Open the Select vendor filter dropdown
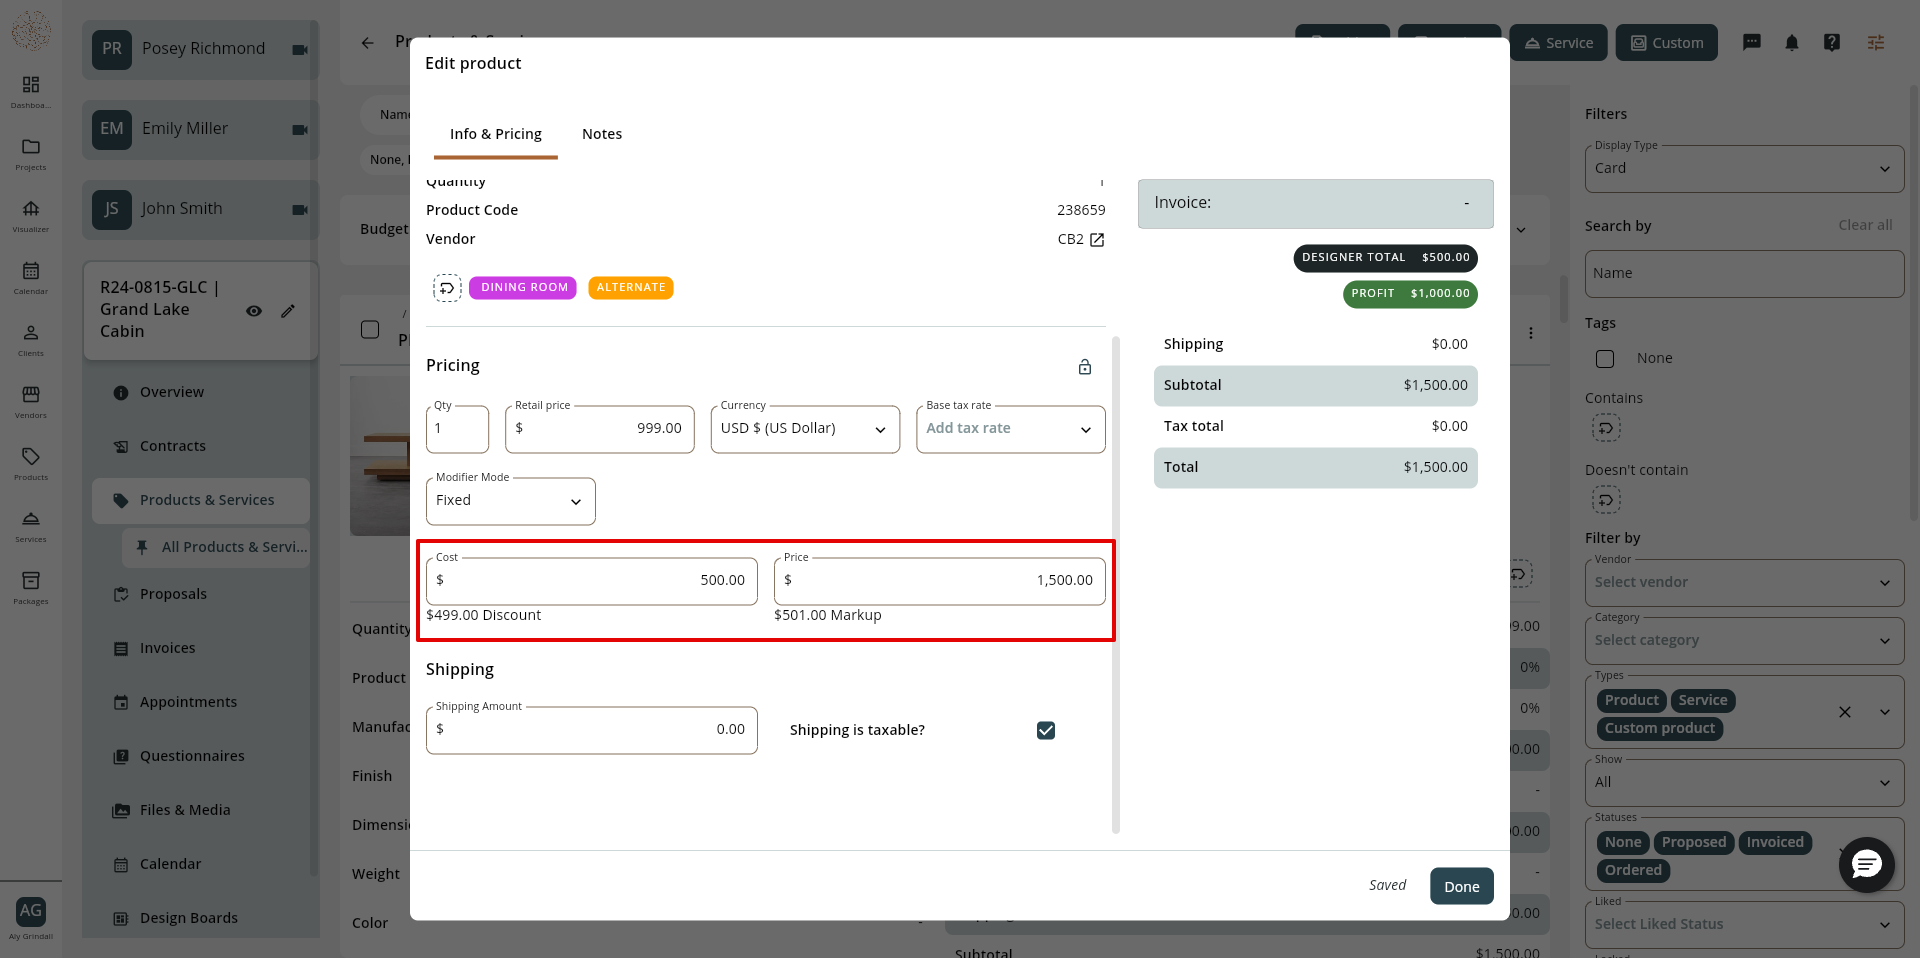 click(1744, 583)
